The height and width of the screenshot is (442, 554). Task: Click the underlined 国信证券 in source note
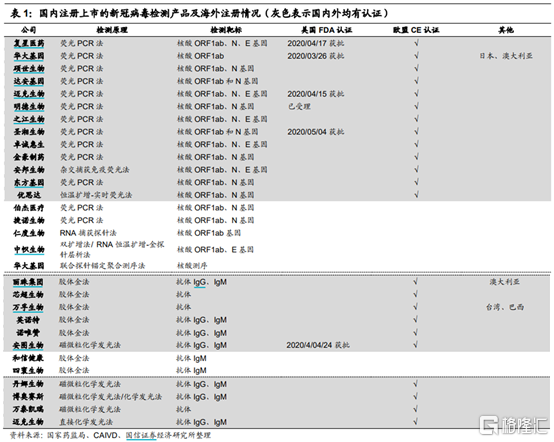point(141,435)
